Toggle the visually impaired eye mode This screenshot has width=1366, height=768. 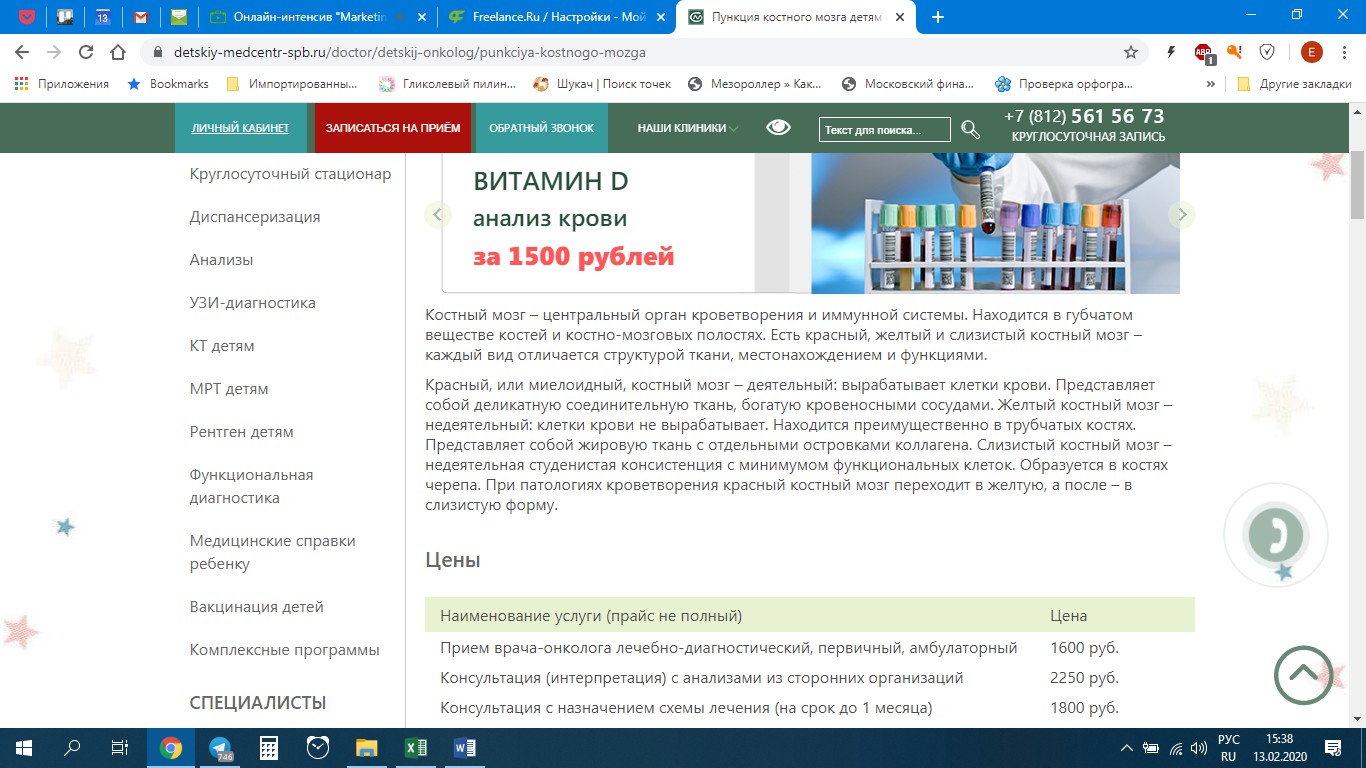coord(778,127)
